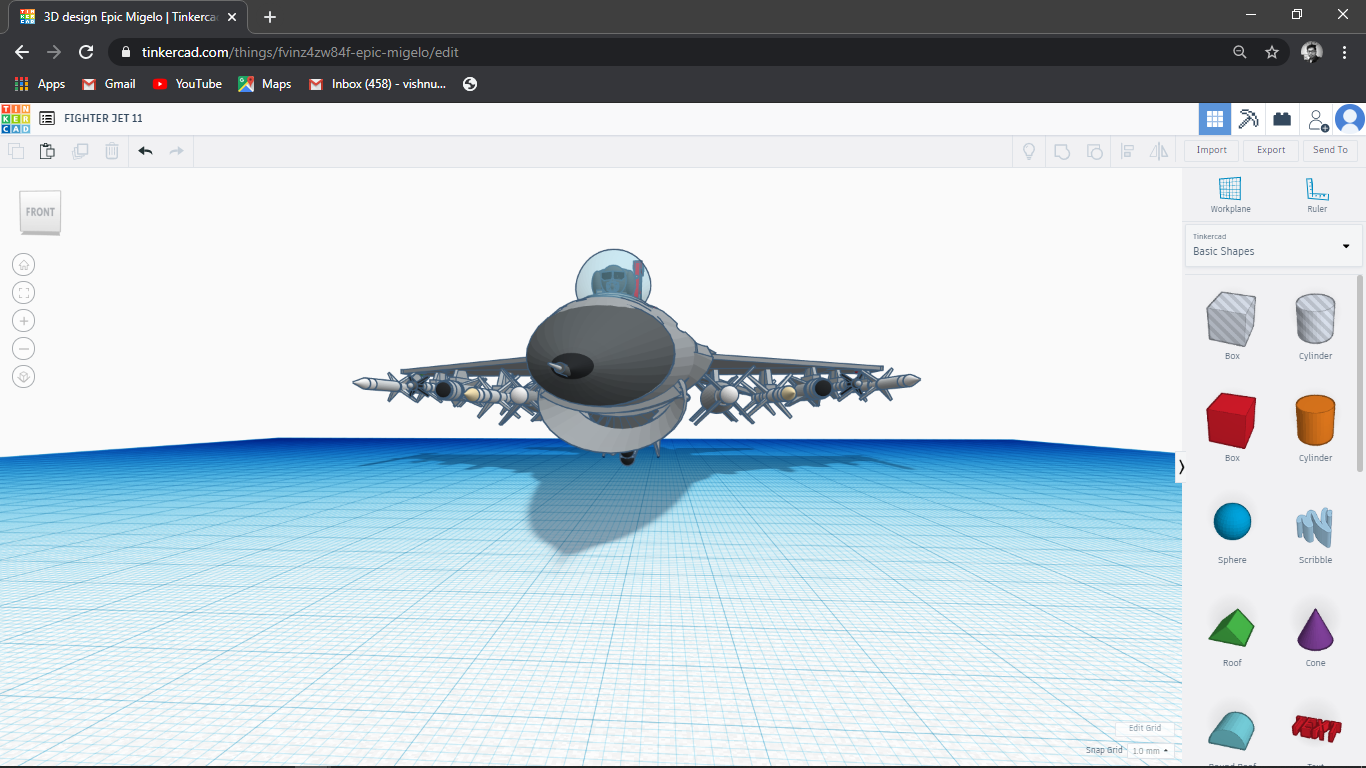Click the Export button
Screen dimensions: 1366x768
tap(1270, 150)
